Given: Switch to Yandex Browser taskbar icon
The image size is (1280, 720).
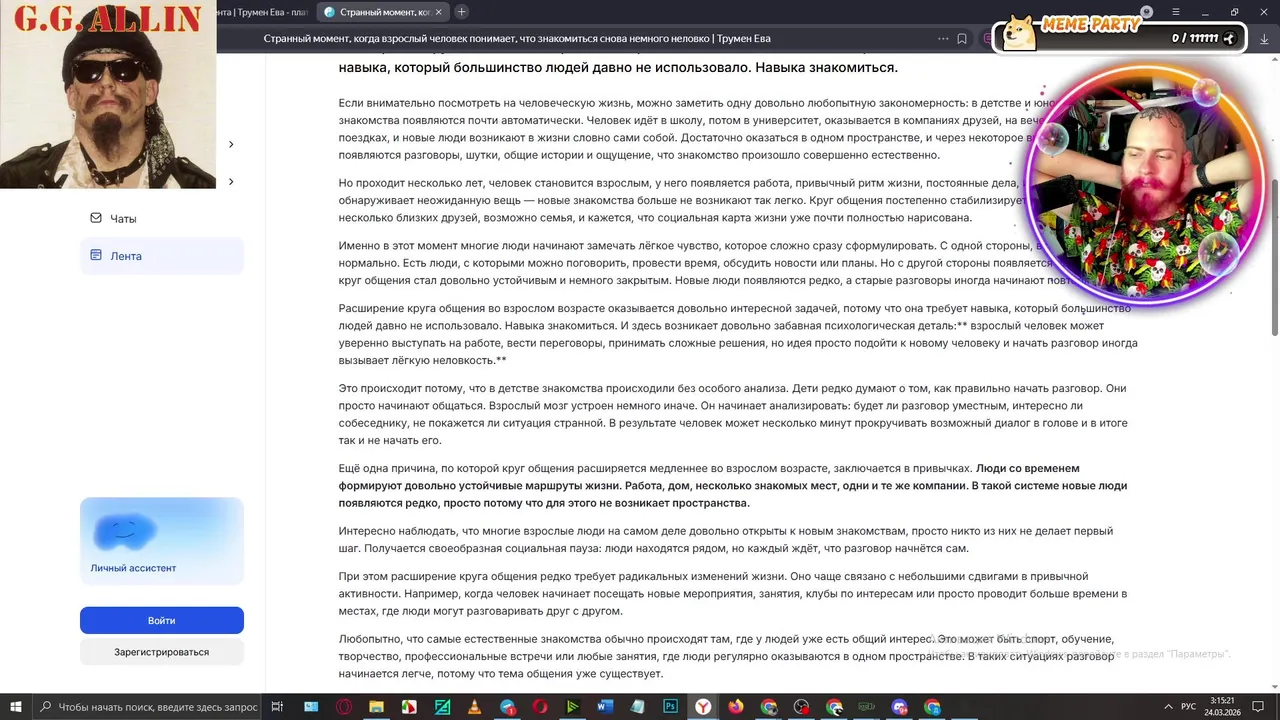Looking at the screenshot, I should (x=704, y=707).
